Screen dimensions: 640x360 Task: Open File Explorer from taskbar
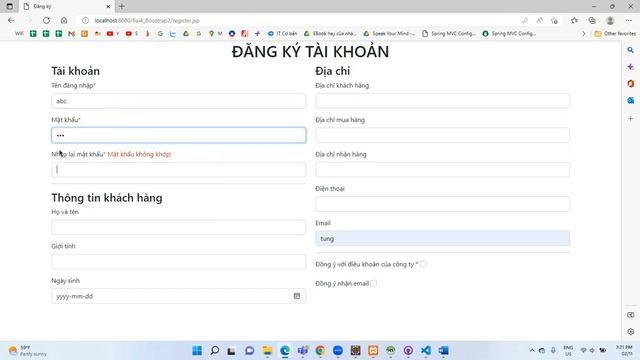(267, 351)
